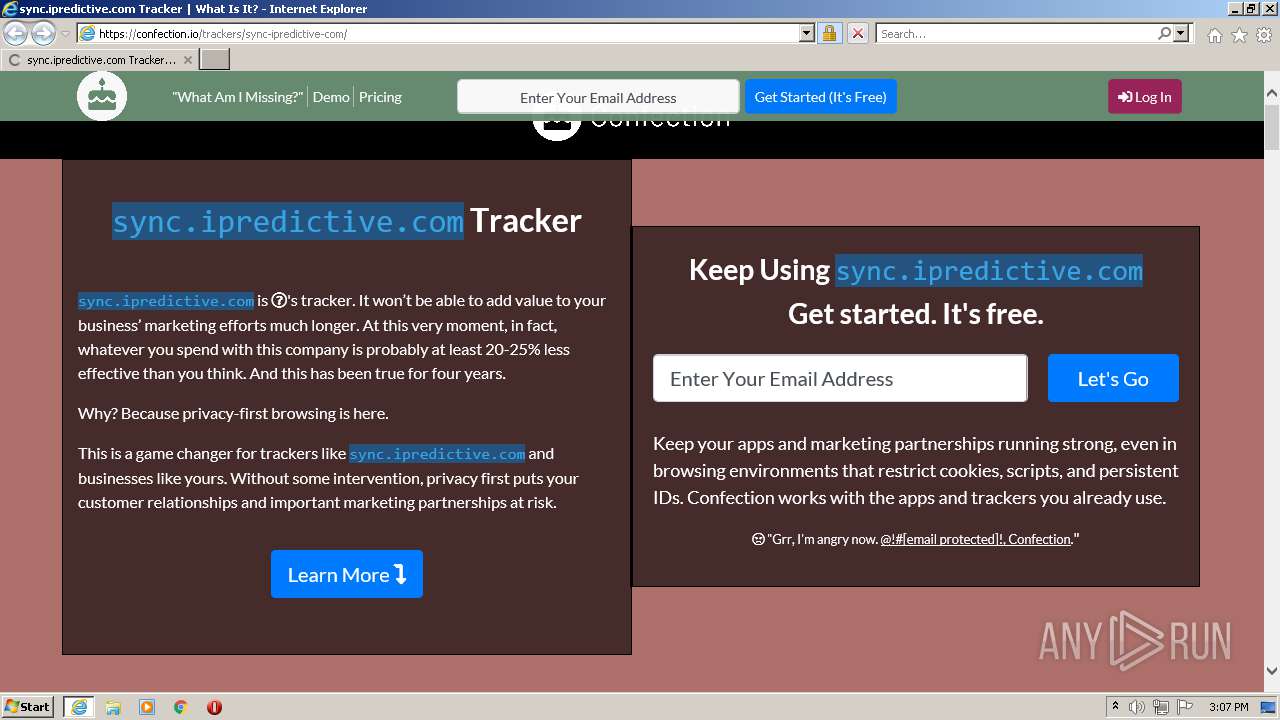Click the main email address input
Viewport: 1280px width, 720px height.
840,378
